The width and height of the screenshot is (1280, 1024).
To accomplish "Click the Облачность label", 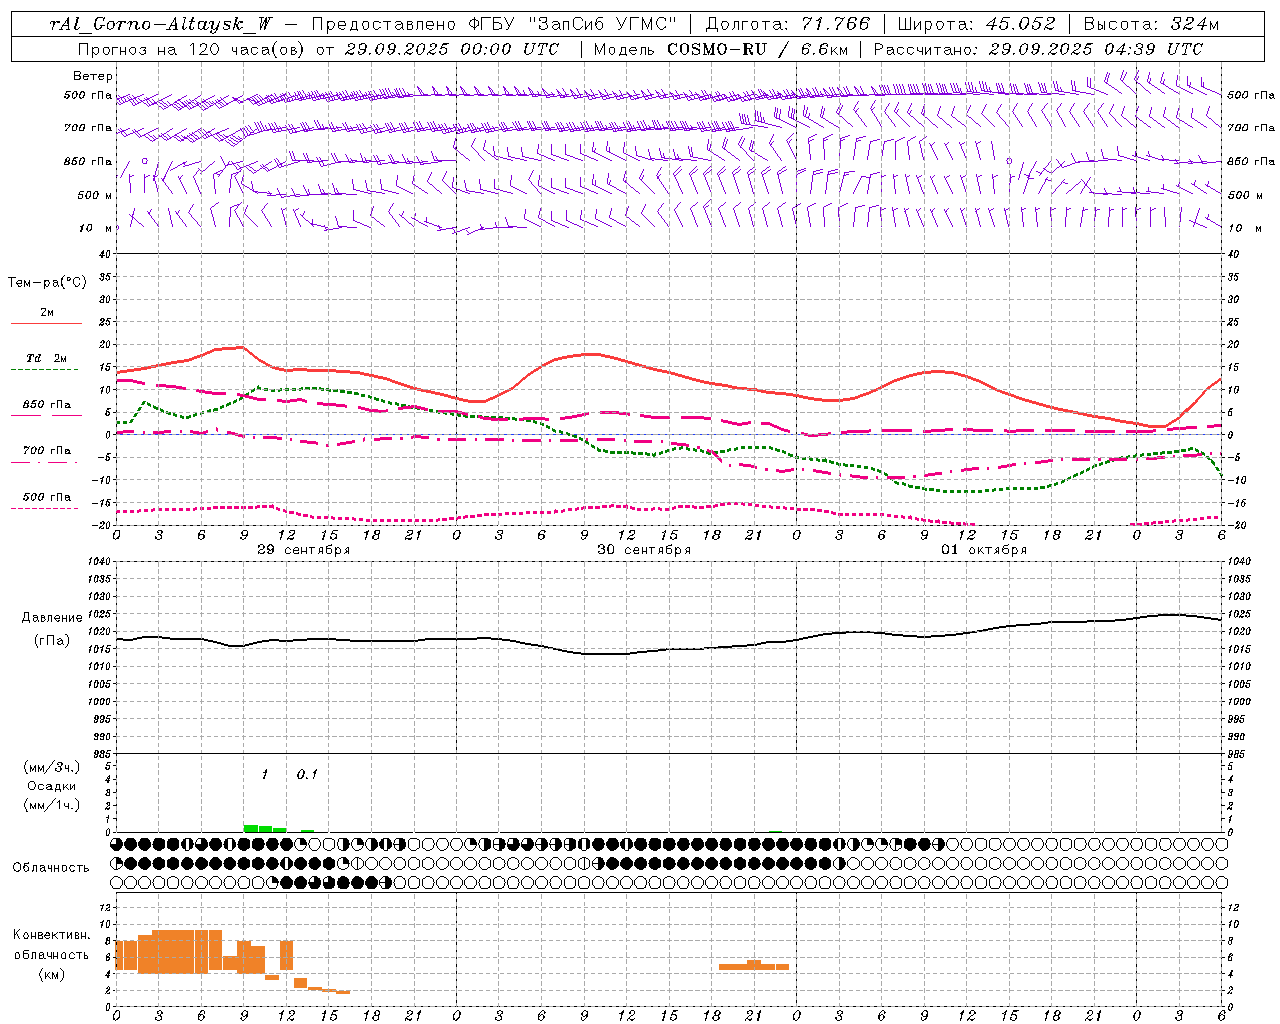I will pyautogui.click(x=51, y=867).
